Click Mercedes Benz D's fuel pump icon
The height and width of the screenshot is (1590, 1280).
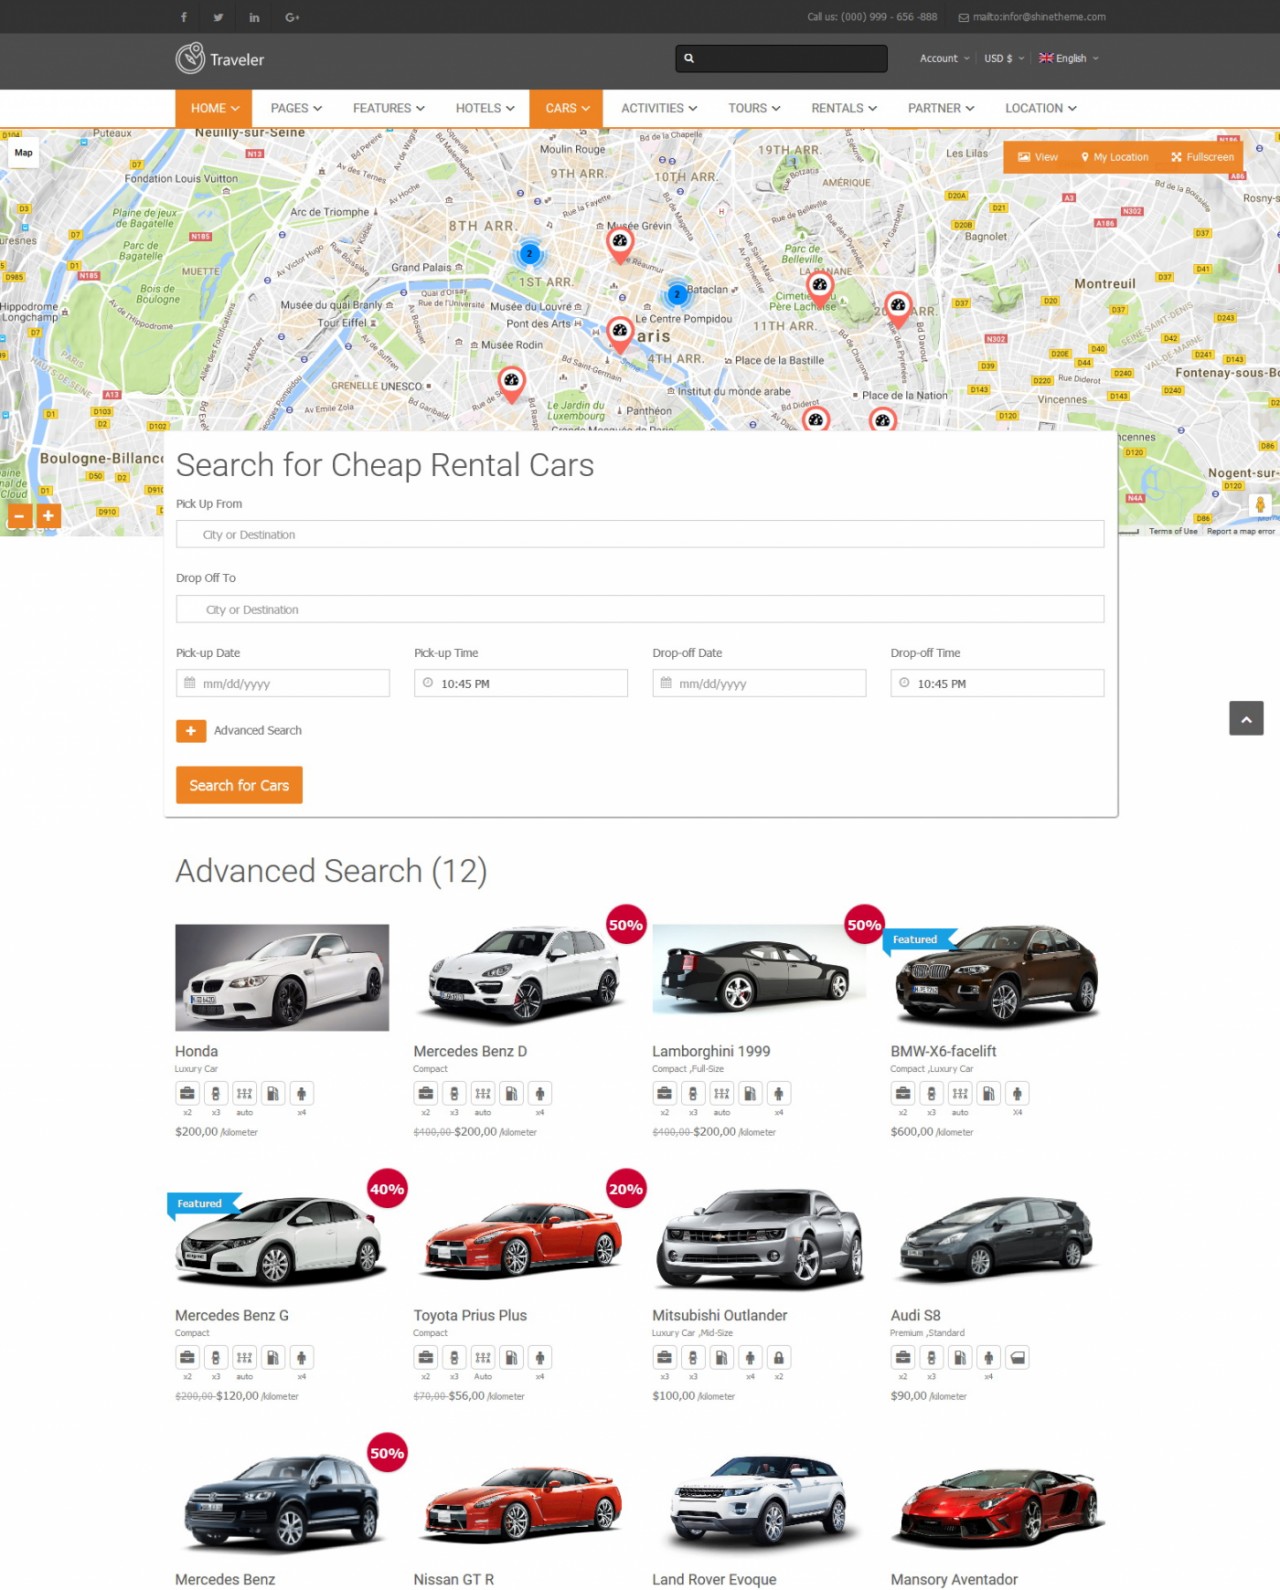click(x=511, y=1093)
